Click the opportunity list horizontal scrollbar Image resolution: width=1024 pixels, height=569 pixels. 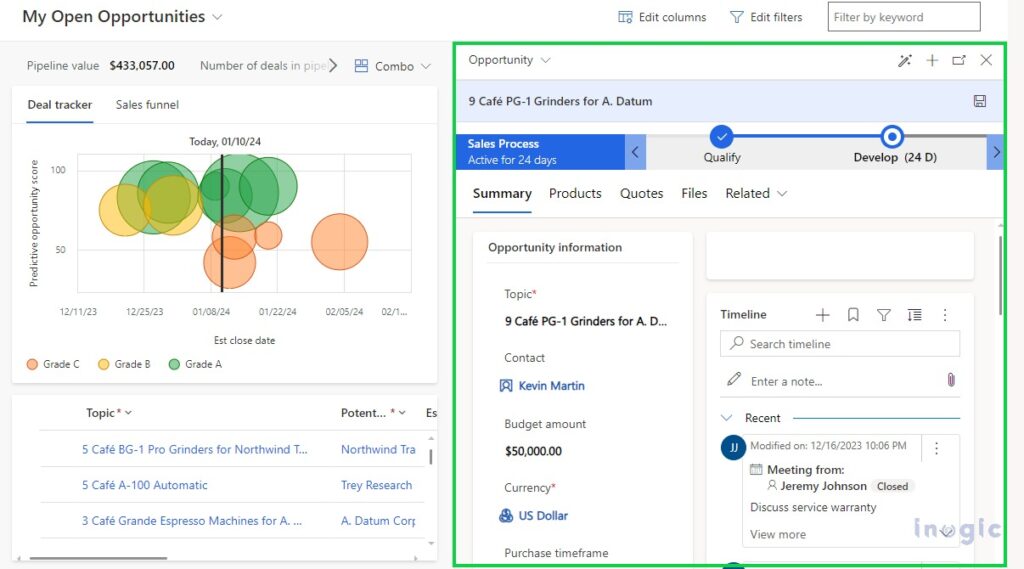click(98, 558)
